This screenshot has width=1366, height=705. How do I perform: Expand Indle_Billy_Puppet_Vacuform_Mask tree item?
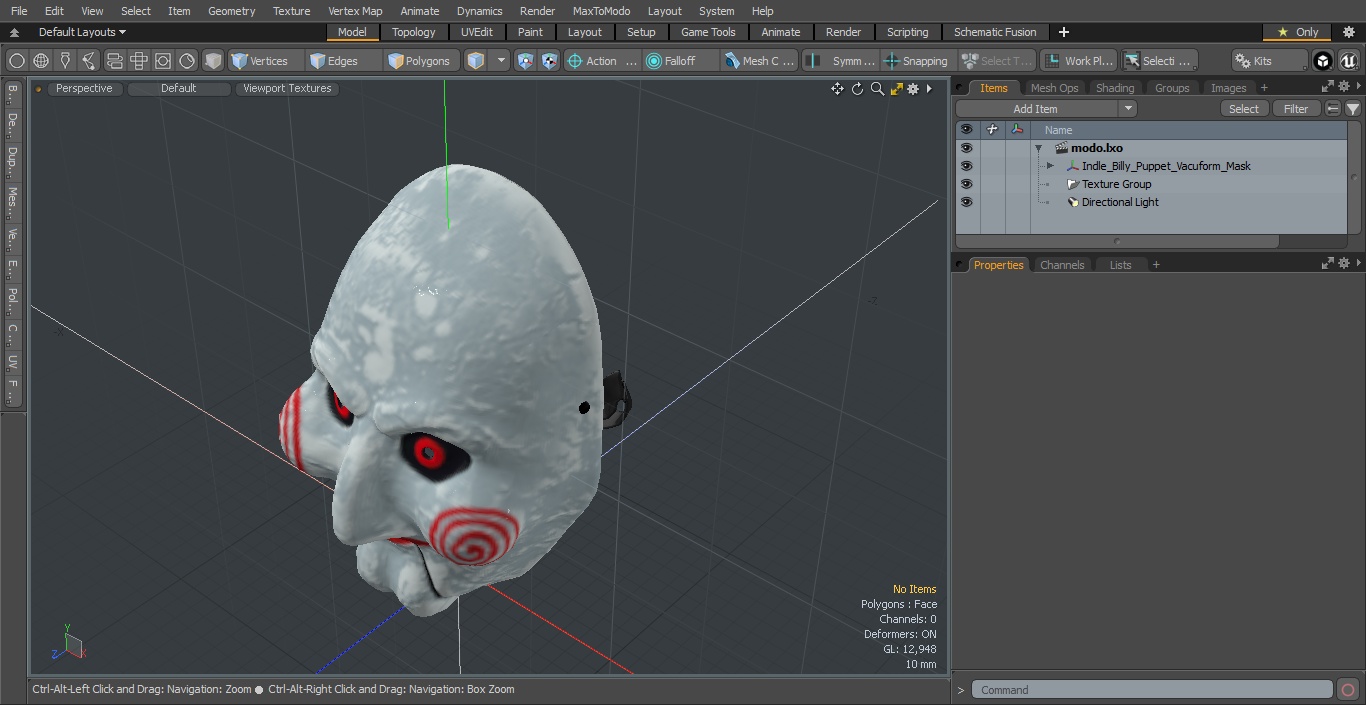coord(1050,166)
